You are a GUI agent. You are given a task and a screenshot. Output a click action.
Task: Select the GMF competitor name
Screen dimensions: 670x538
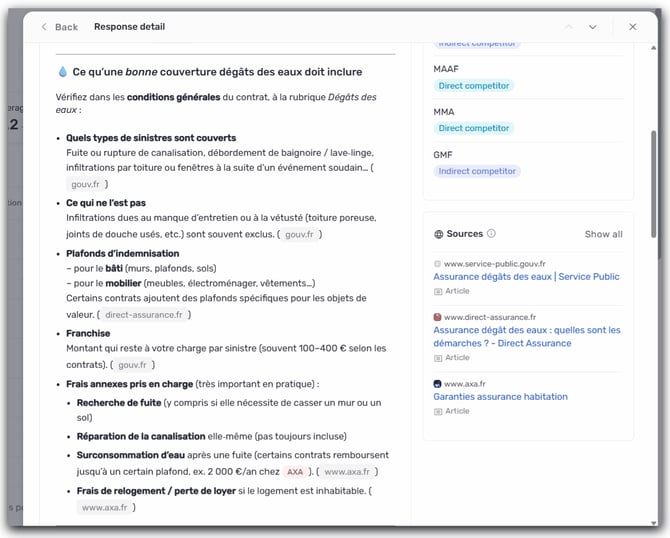coord(443,155)
